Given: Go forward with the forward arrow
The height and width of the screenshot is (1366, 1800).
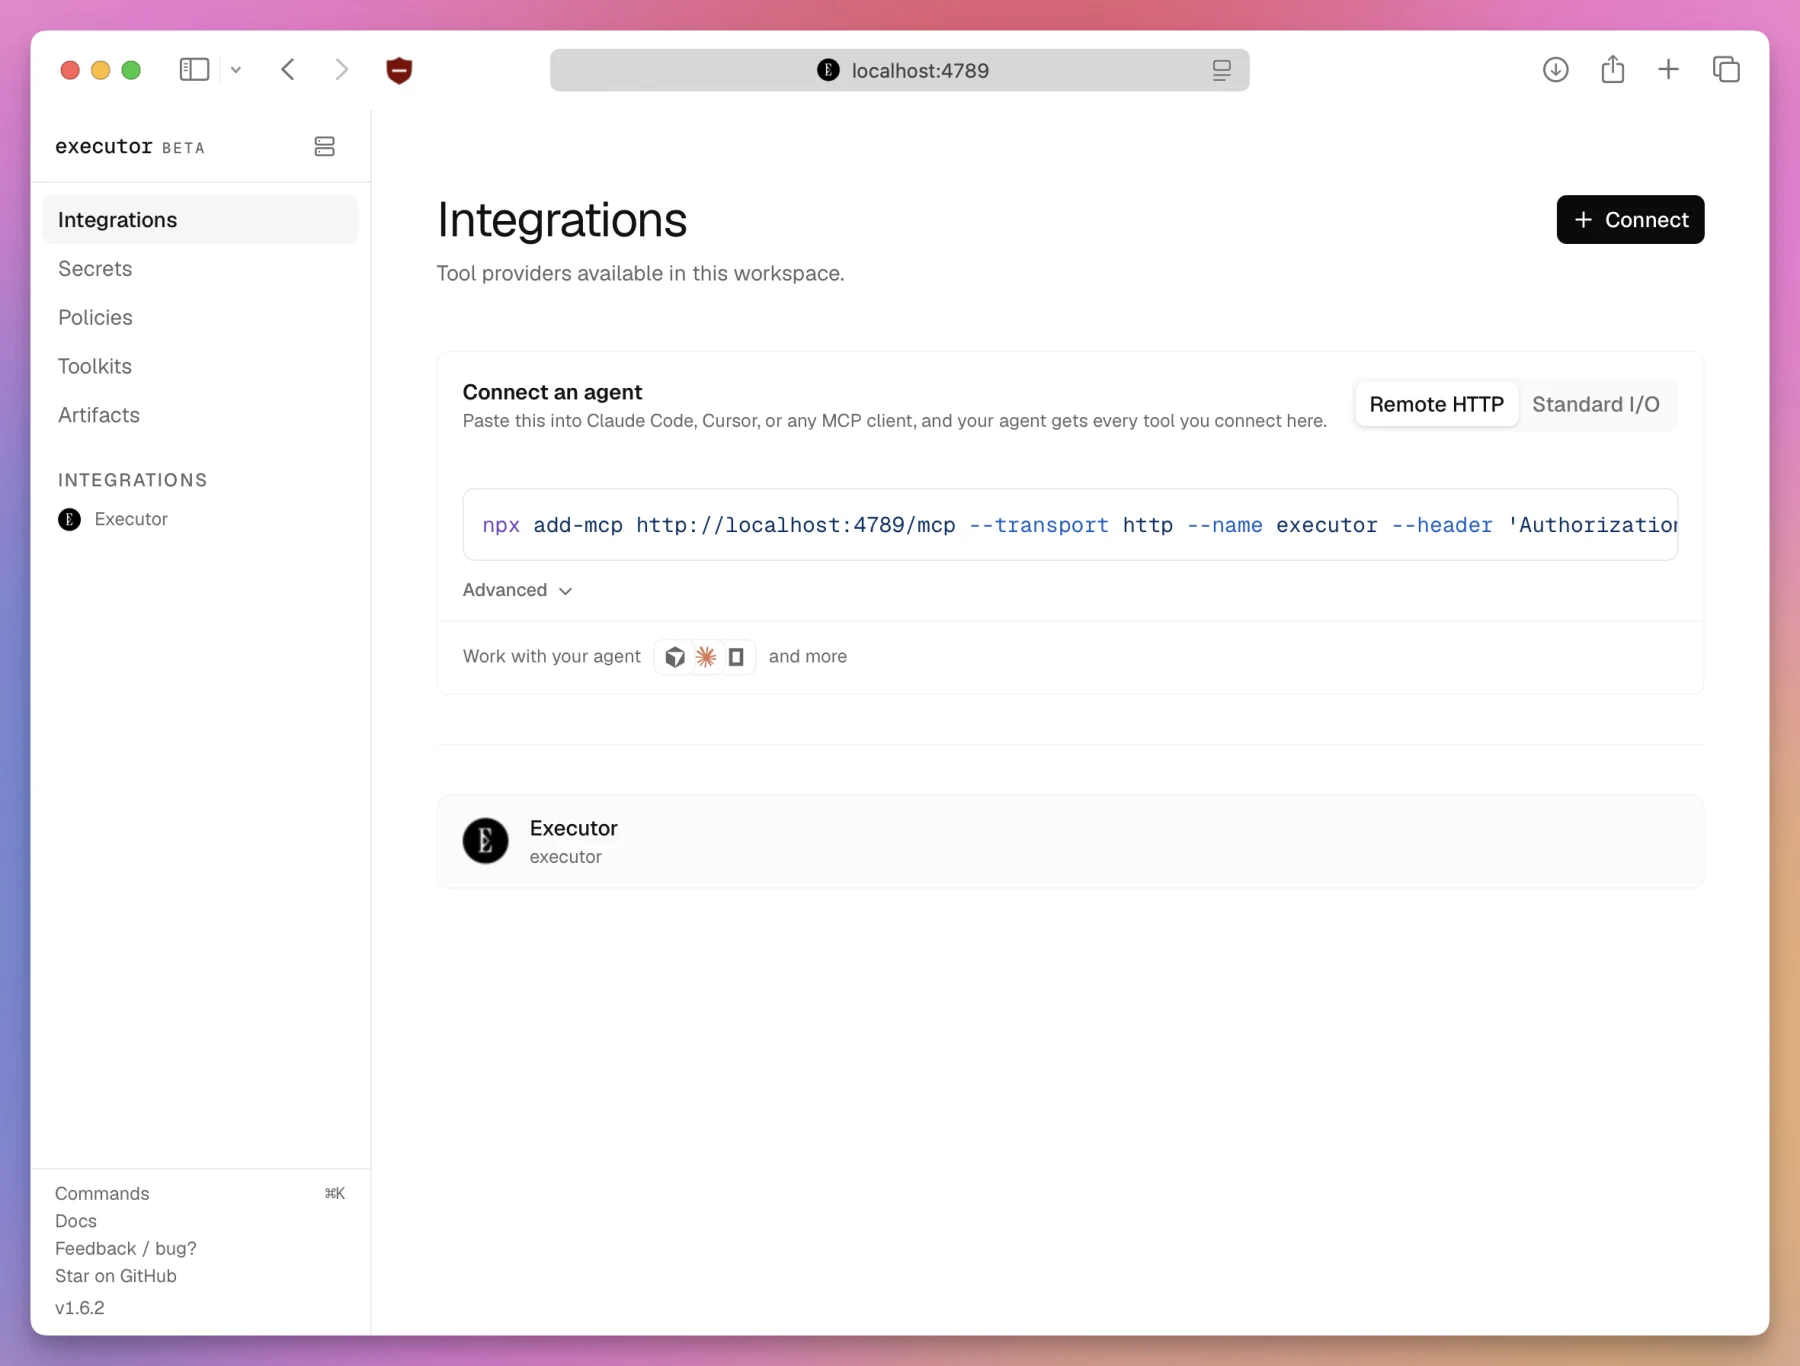Looking at the screenshot, I should (342, 69).
